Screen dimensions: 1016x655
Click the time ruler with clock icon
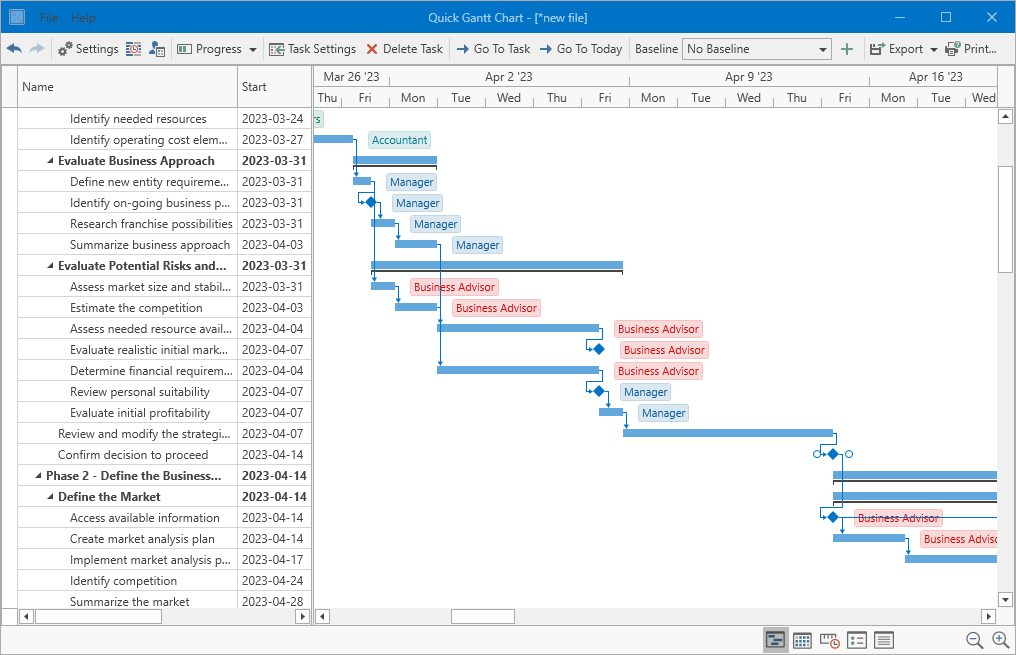829,640
